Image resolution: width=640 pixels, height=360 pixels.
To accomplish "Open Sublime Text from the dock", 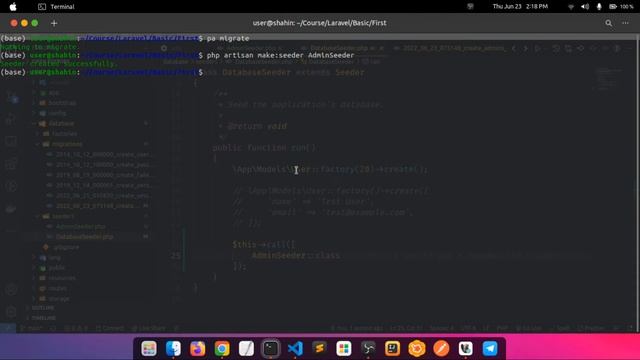I will 319,349.
